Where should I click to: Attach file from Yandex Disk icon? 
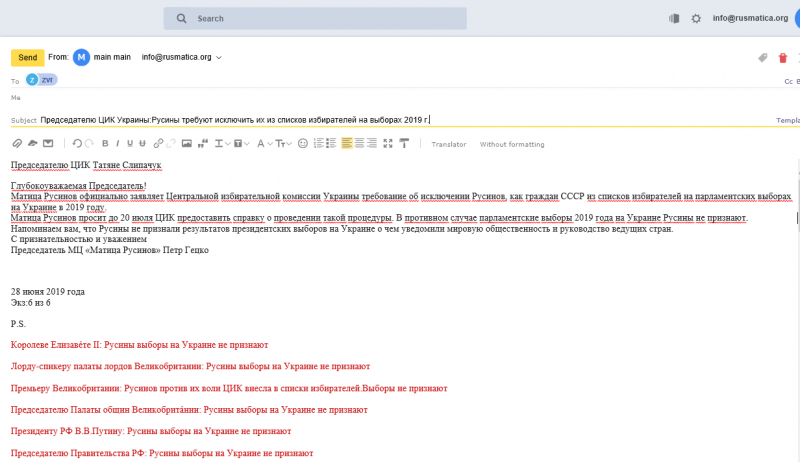(x=33, y=143)
